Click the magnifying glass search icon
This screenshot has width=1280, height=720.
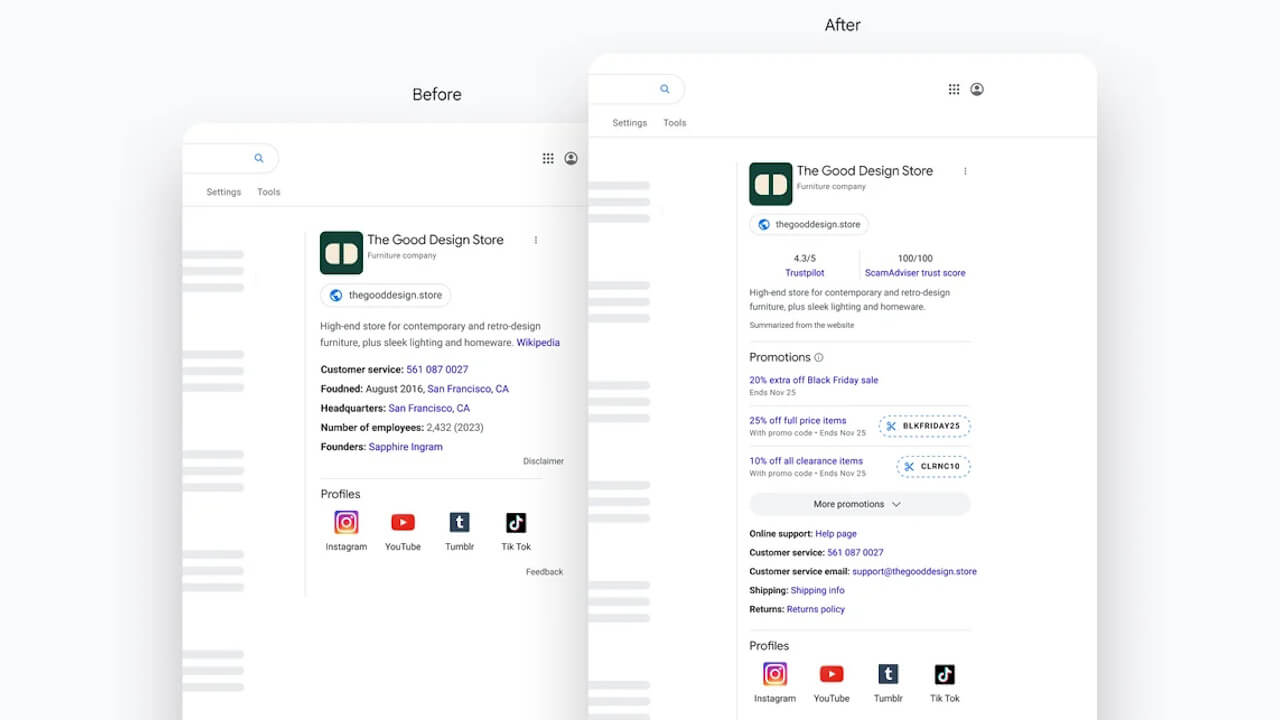click(666, 88)
